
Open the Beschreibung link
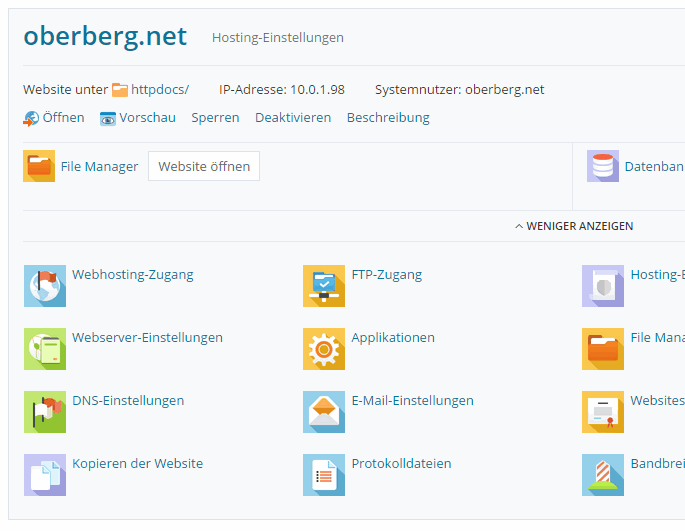pyautogui.click(x=388, y=117)
